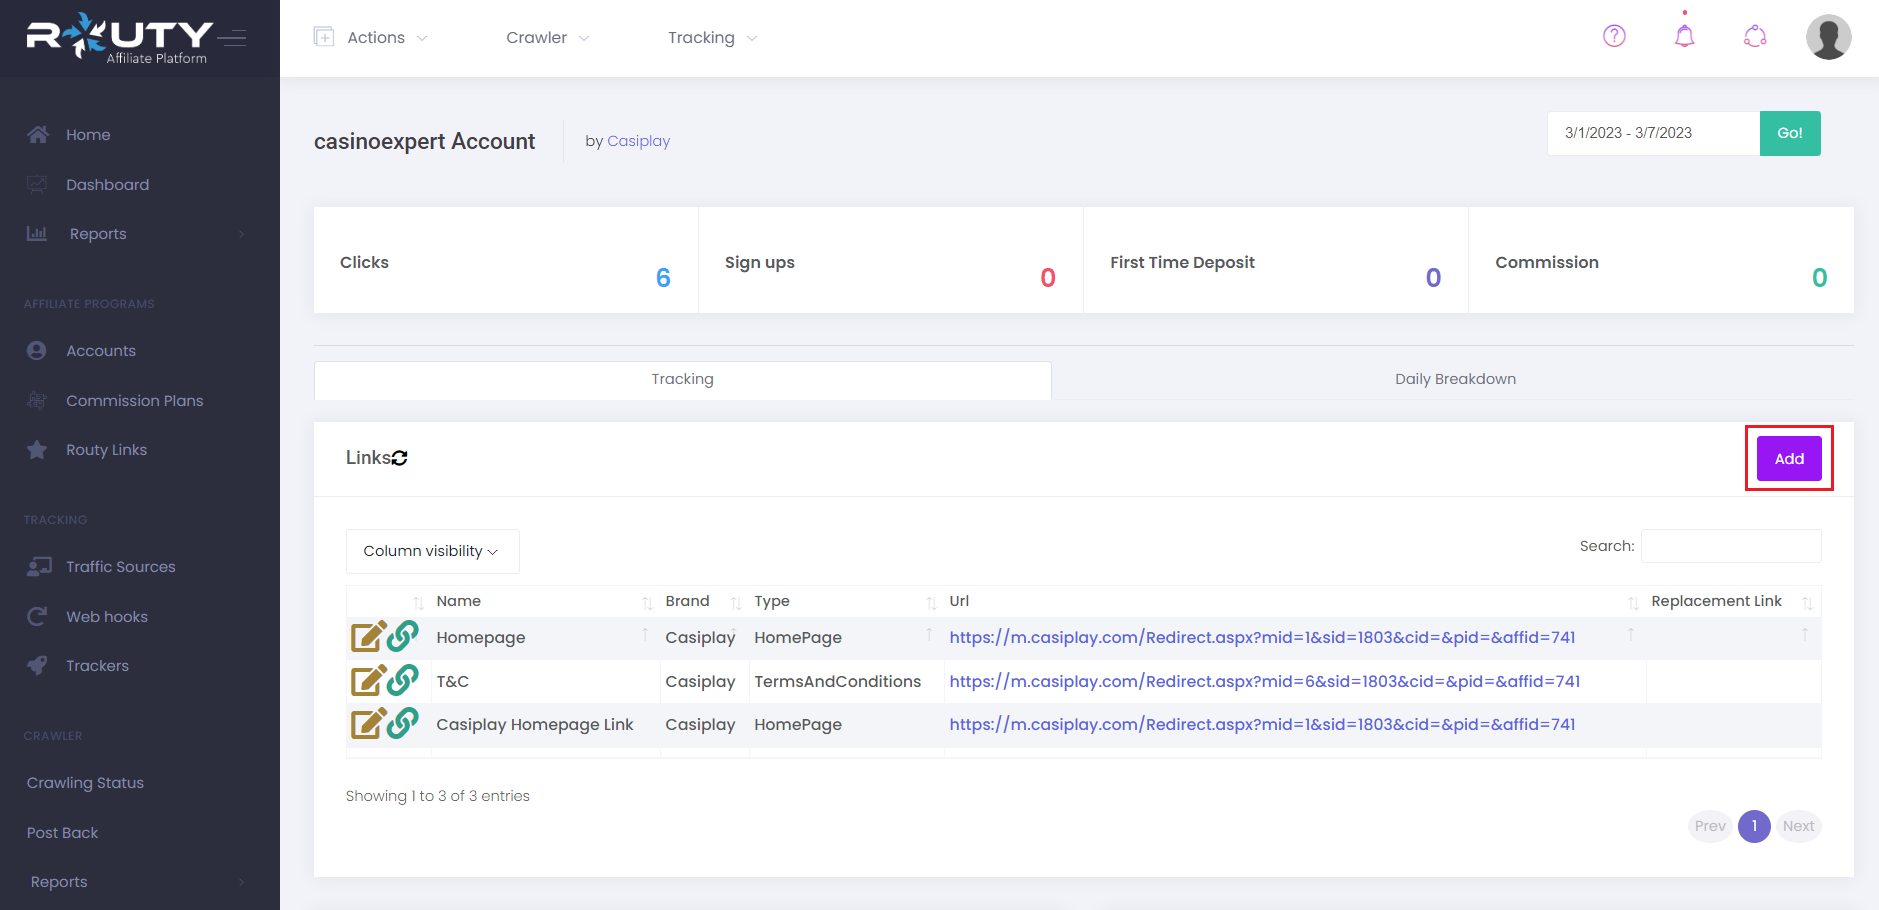Open the user profile avatar

1828,37
